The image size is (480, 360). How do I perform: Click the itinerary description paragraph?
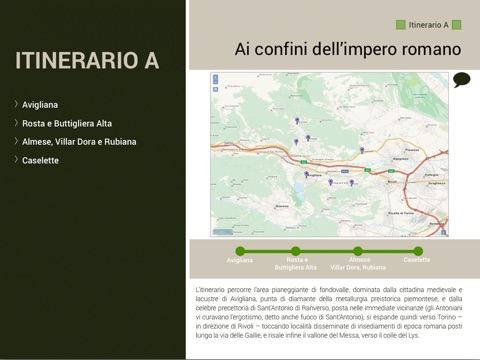(x=329, y=312)
